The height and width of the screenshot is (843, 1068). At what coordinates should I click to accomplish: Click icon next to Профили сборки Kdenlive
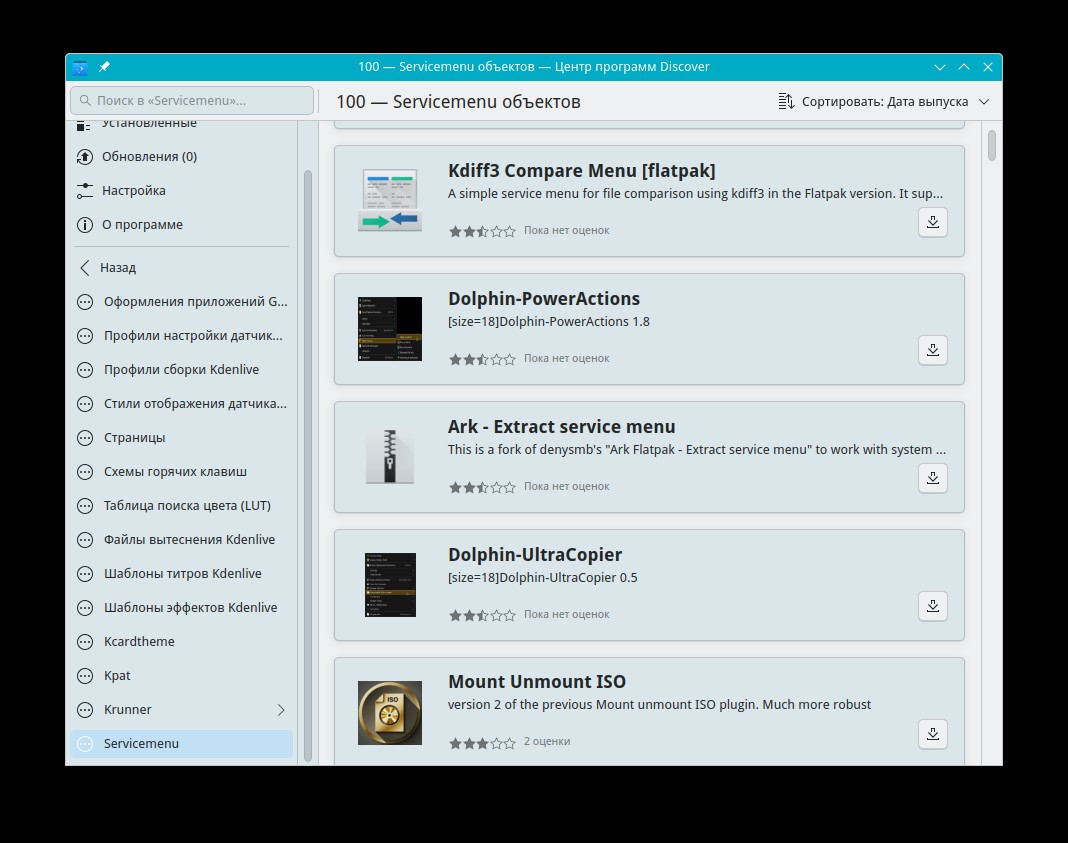pyautogui.click(x=84, y=370)
